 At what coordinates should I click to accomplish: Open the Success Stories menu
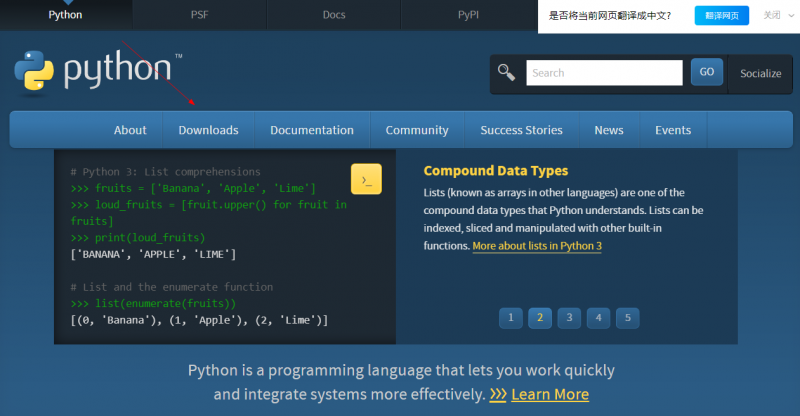(x=521, y=130)
